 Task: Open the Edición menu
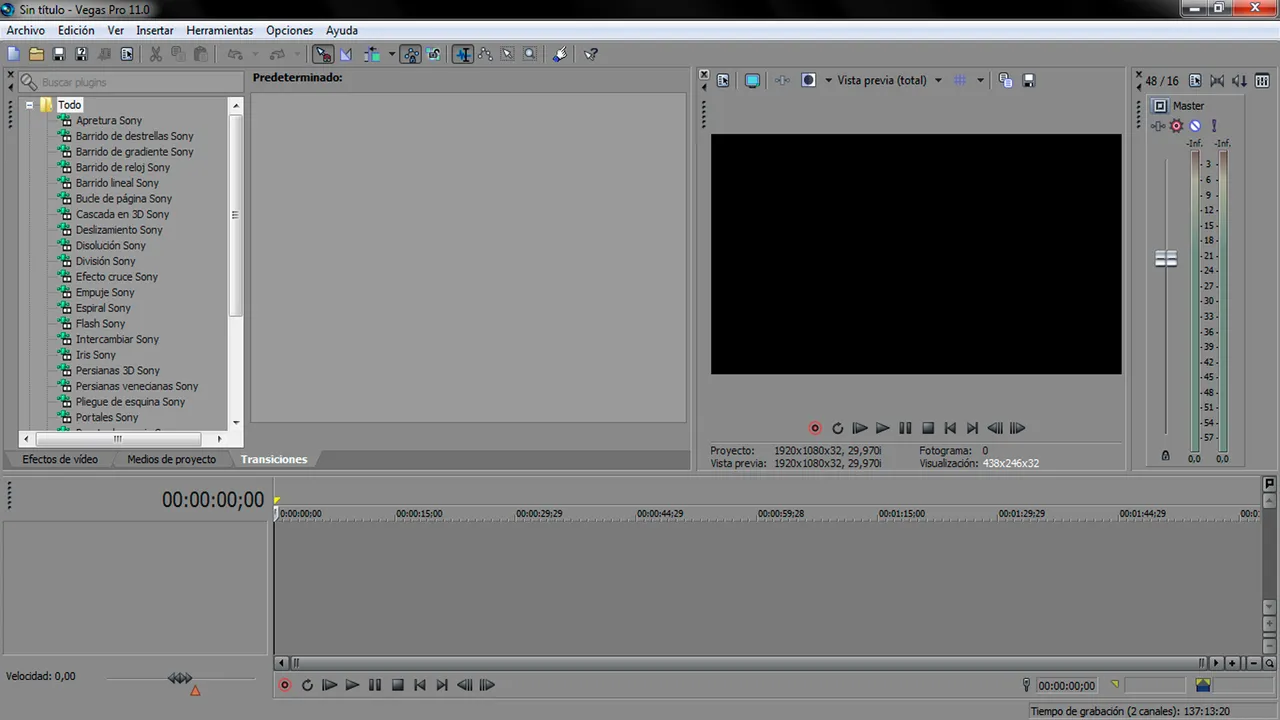pos(76,31)
